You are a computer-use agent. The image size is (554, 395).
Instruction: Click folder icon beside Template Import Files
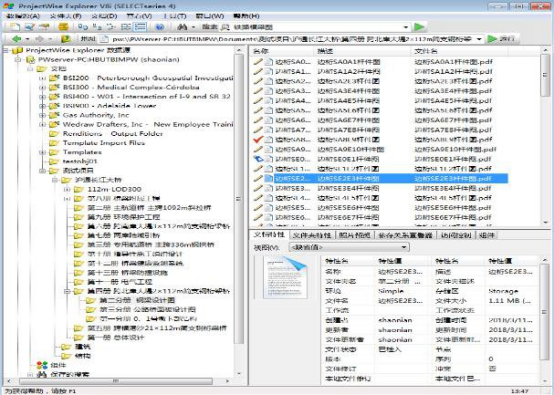(x=54, y=143)
